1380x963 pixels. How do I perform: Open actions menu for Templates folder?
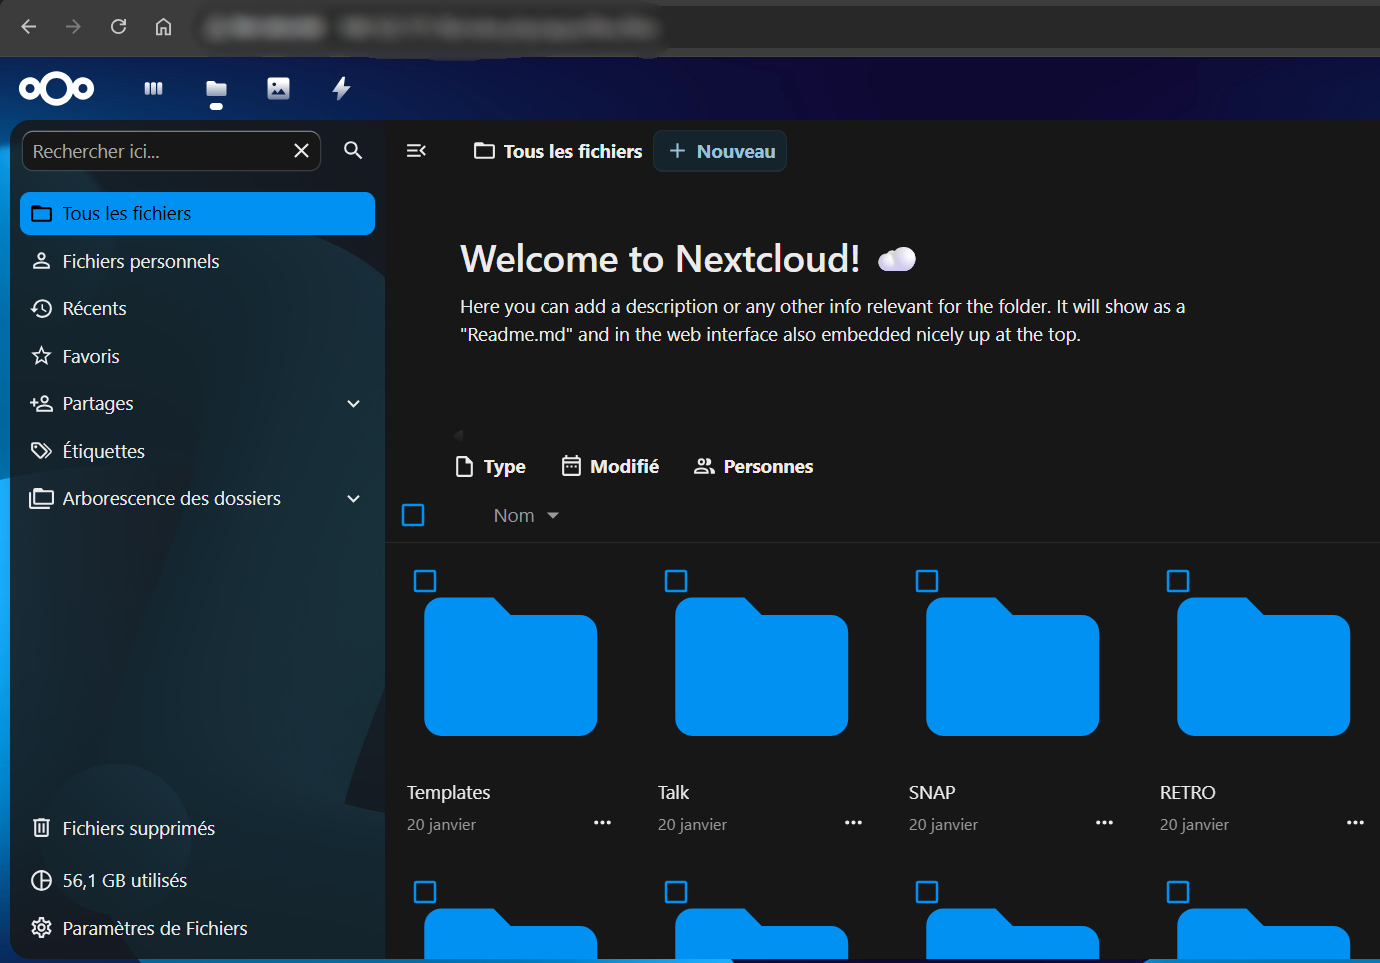(x=602, y=823)
